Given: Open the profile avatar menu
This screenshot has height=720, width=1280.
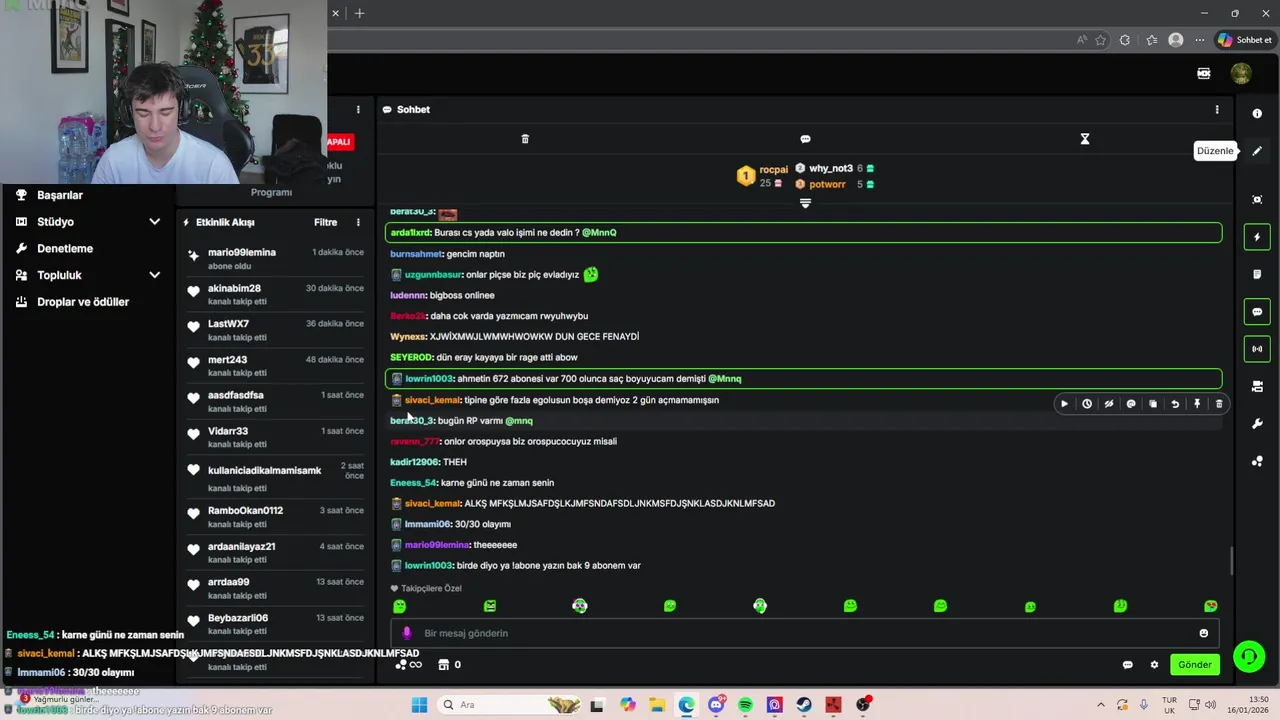Looking at the screenshot, I should (x=1241, y=73).
